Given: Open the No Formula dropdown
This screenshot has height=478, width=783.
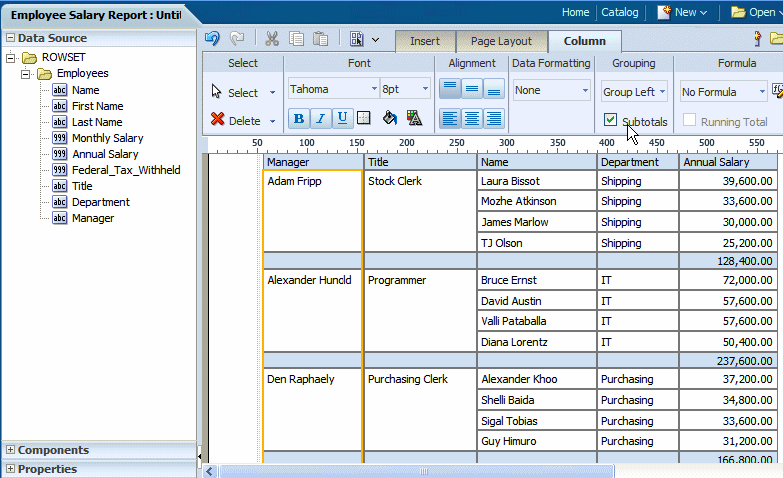Looking at the screenshot, I should (724, 91).
